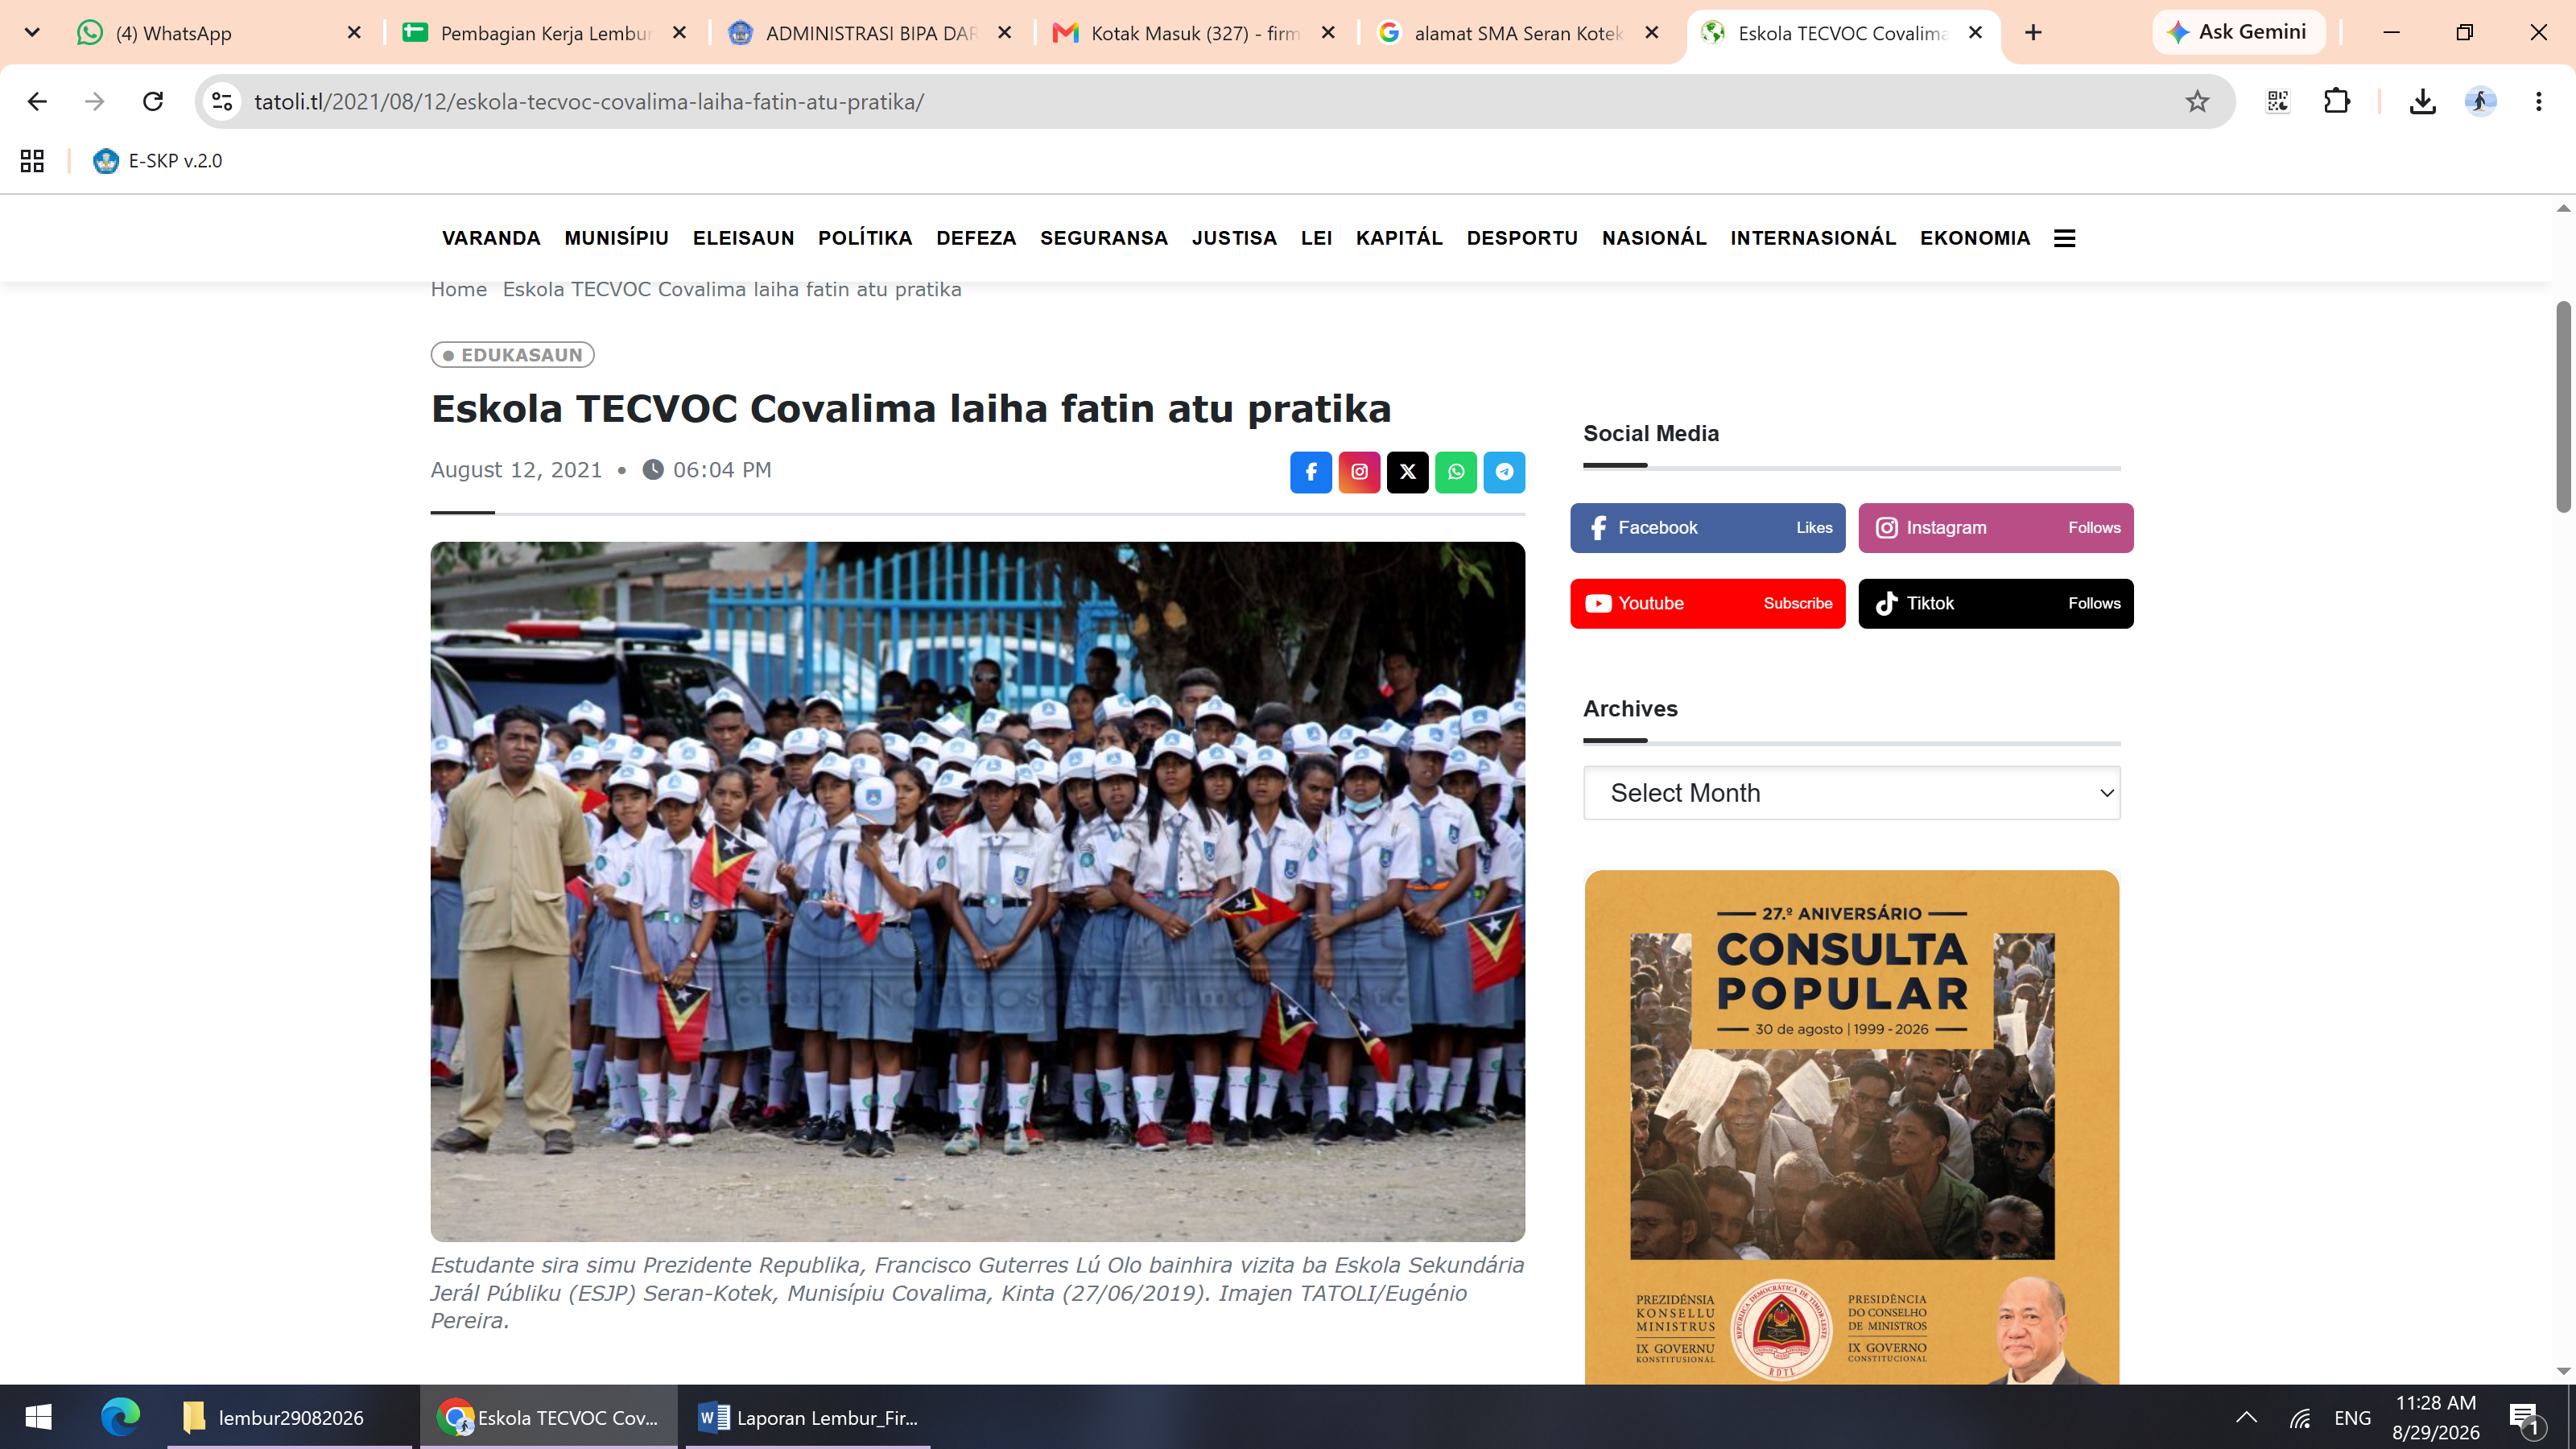Click the Ask Gemini button

click(x=2238, y=32)
